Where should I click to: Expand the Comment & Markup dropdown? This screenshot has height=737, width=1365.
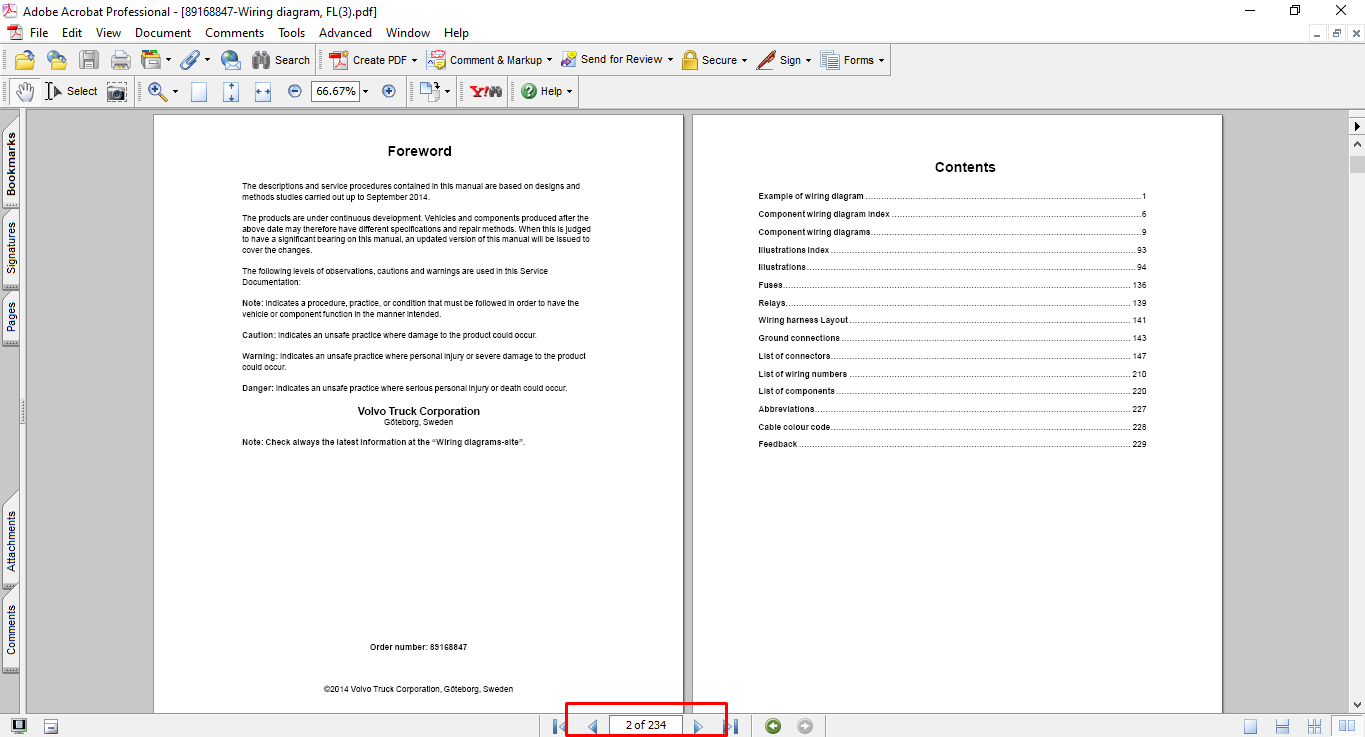click(549, 60)
